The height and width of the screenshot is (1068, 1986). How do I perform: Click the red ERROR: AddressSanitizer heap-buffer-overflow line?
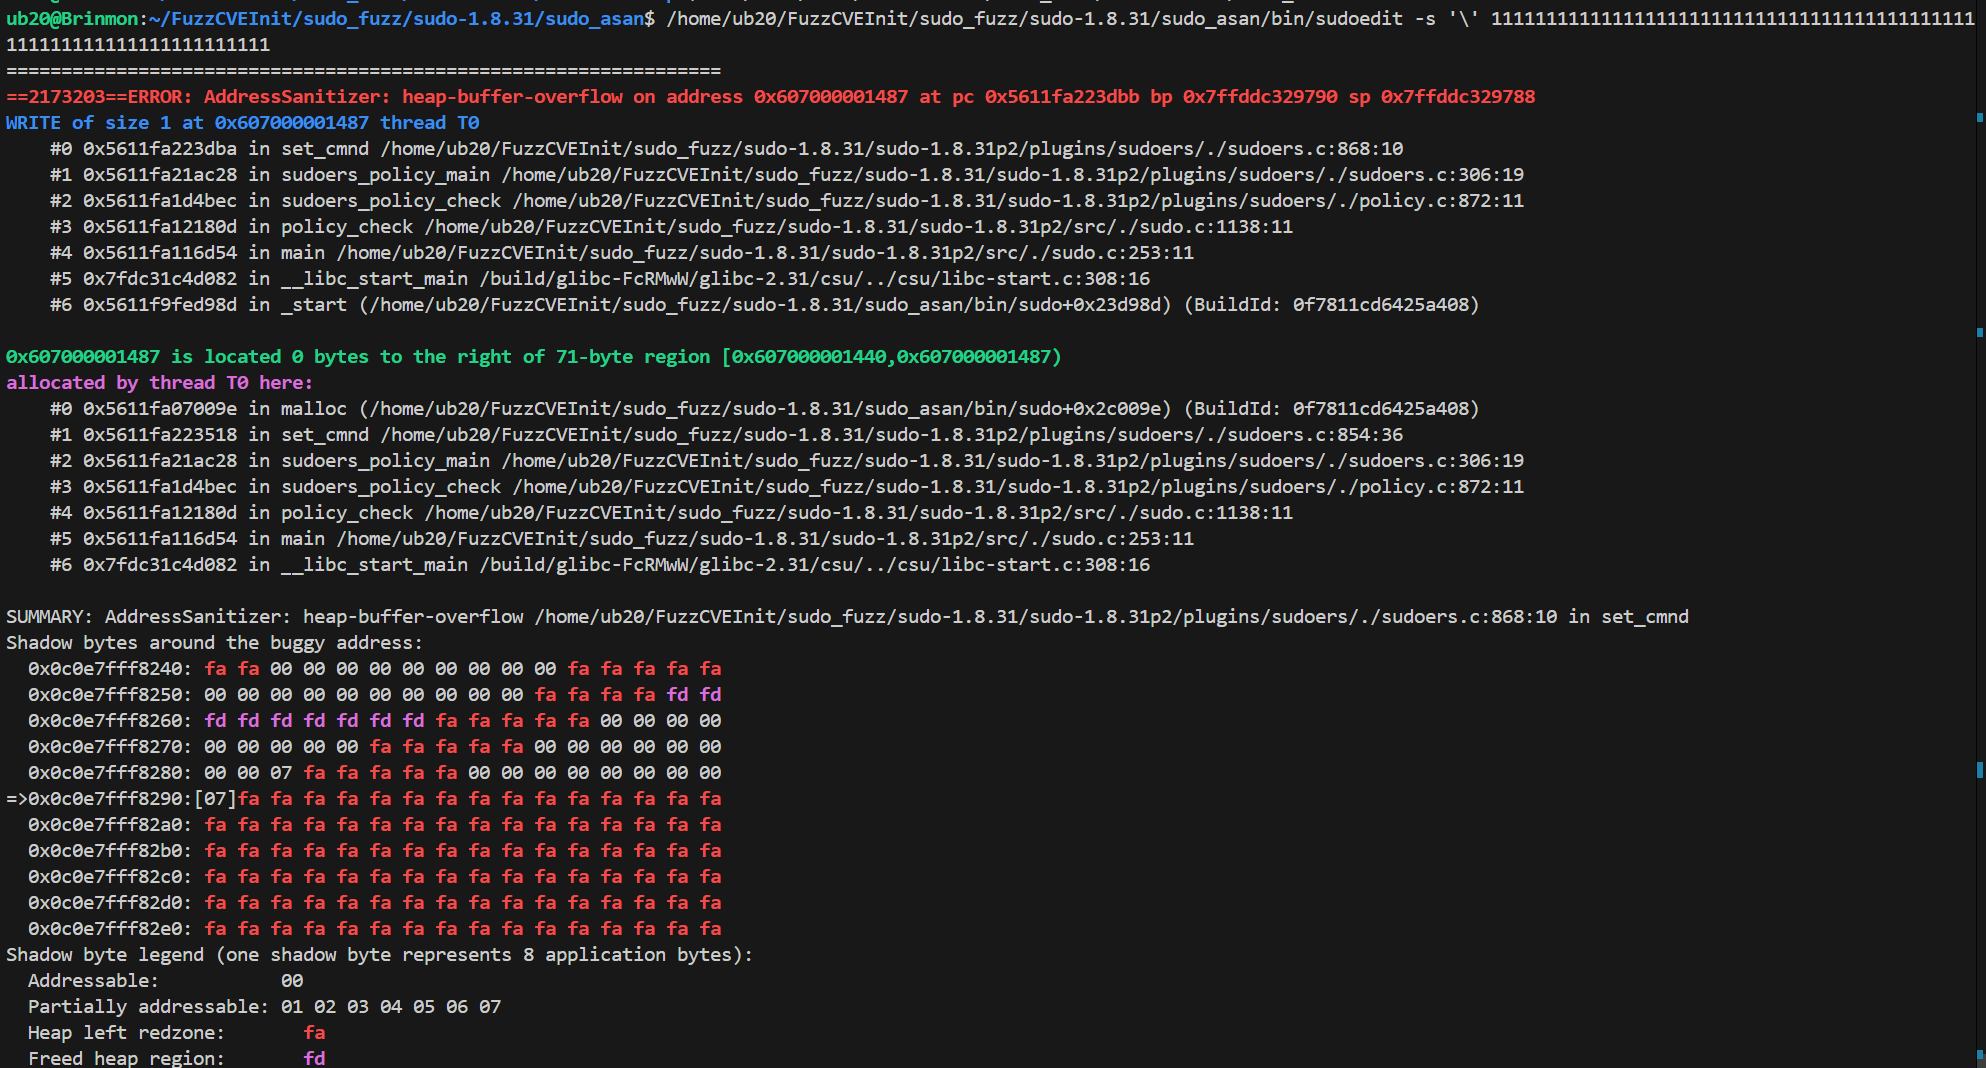(770, 97)
